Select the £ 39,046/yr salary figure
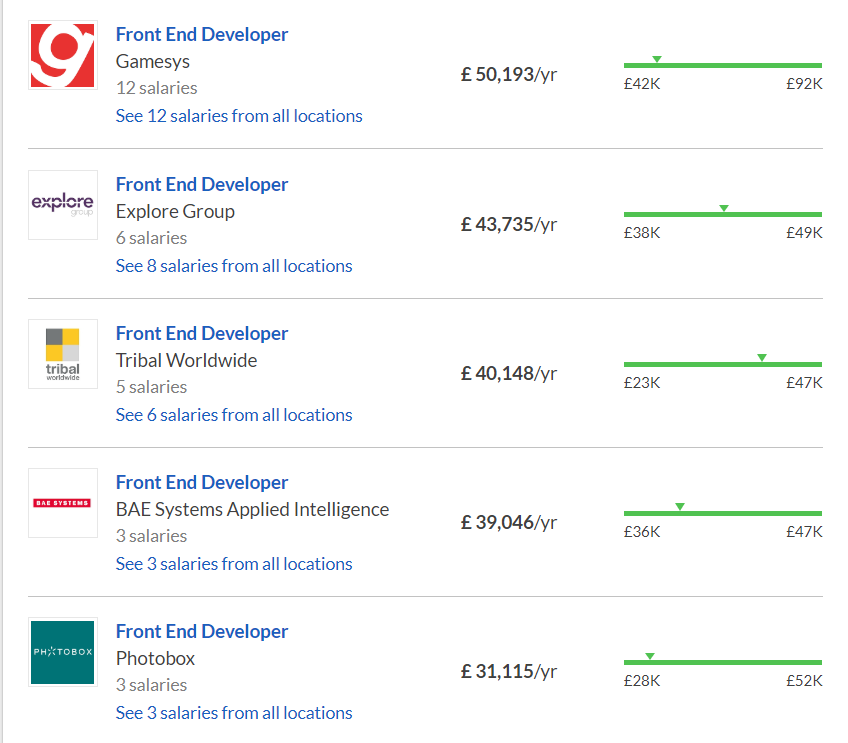 click(x=508, y=522)
